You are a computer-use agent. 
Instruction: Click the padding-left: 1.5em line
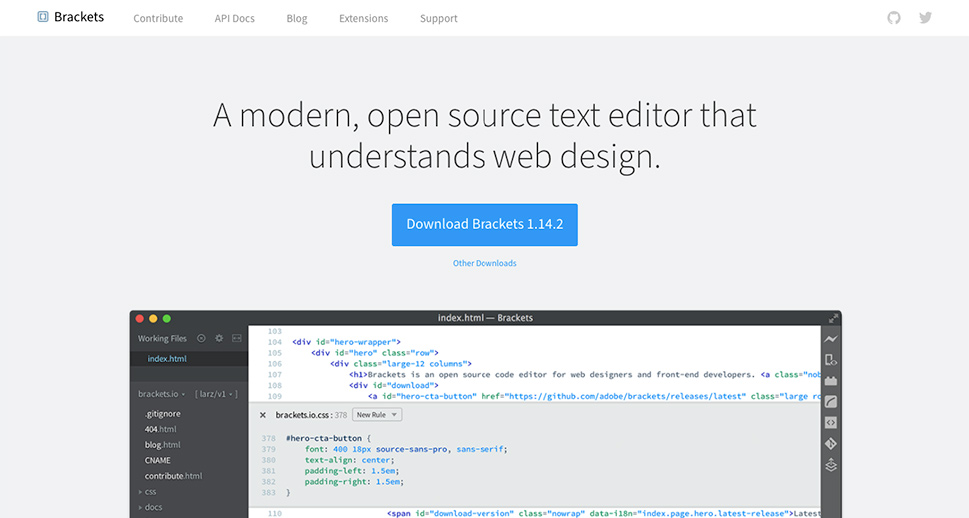click(352, 470)
